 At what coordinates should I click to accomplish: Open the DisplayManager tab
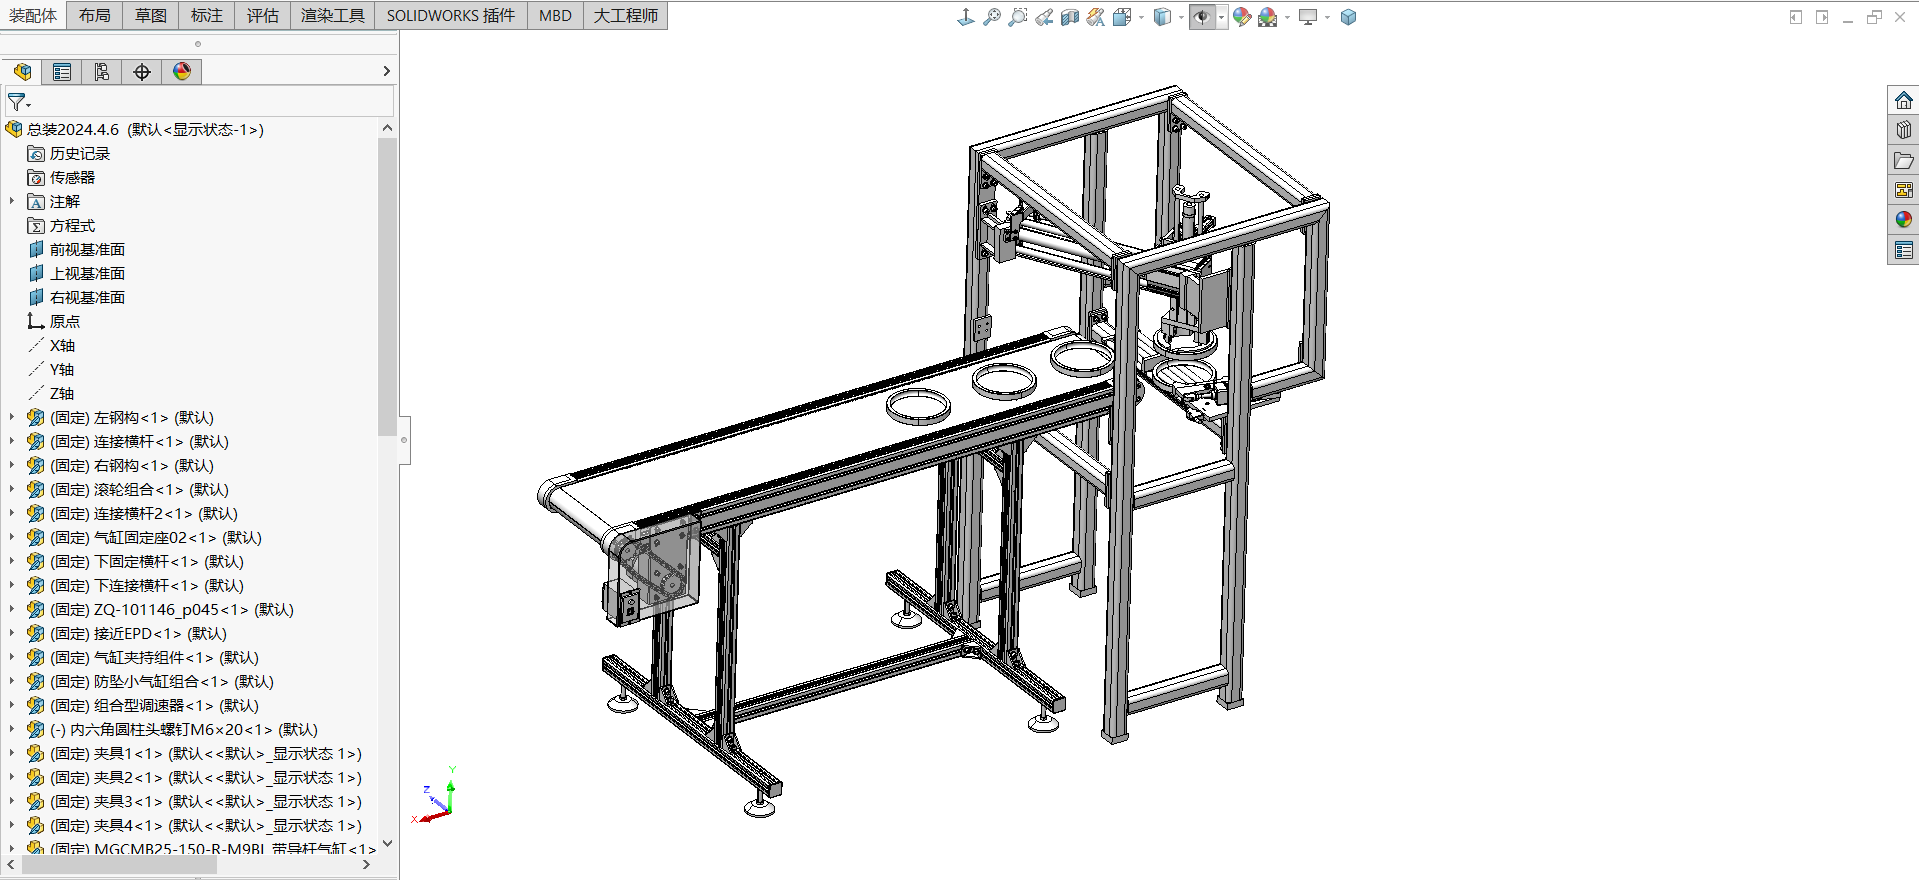coord(182,71)
